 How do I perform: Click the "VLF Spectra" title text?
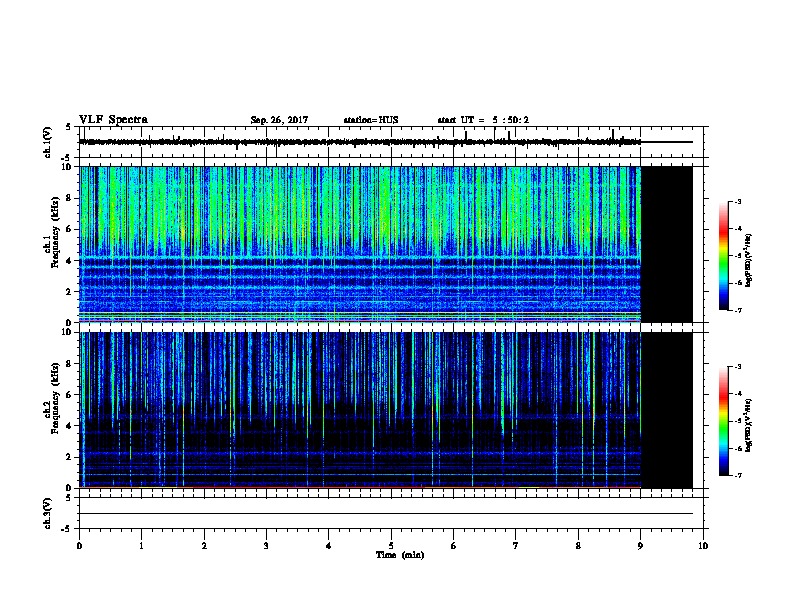tap(113, 120)
